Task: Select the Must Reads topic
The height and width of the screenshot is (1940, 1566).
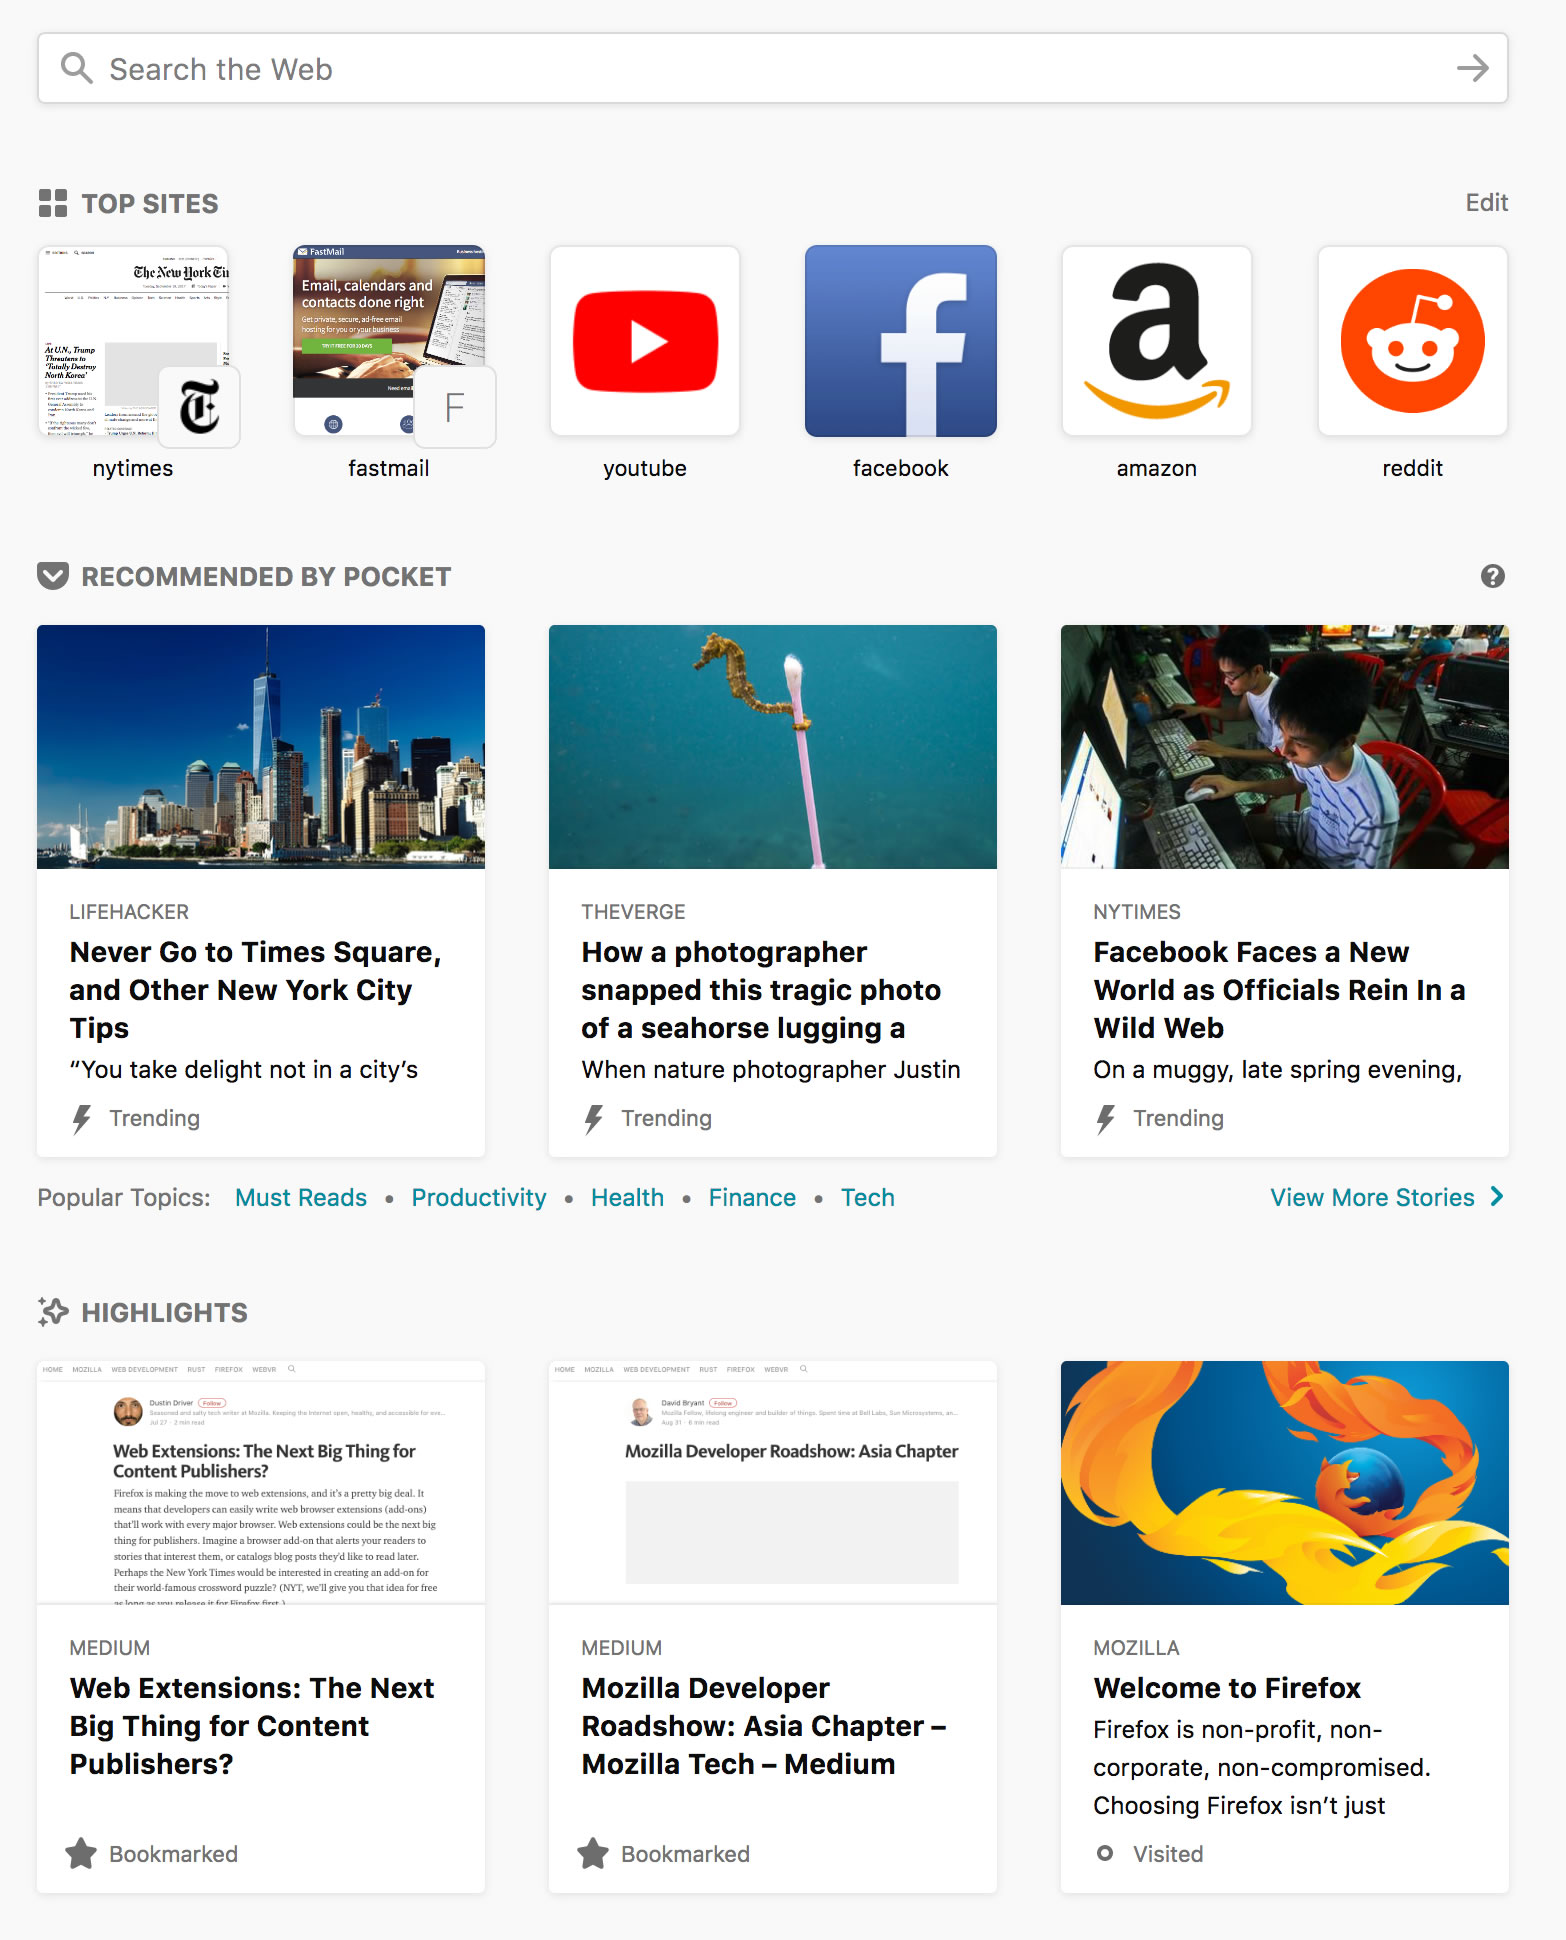Action: pyautogui.click(x=301, y=1197)
